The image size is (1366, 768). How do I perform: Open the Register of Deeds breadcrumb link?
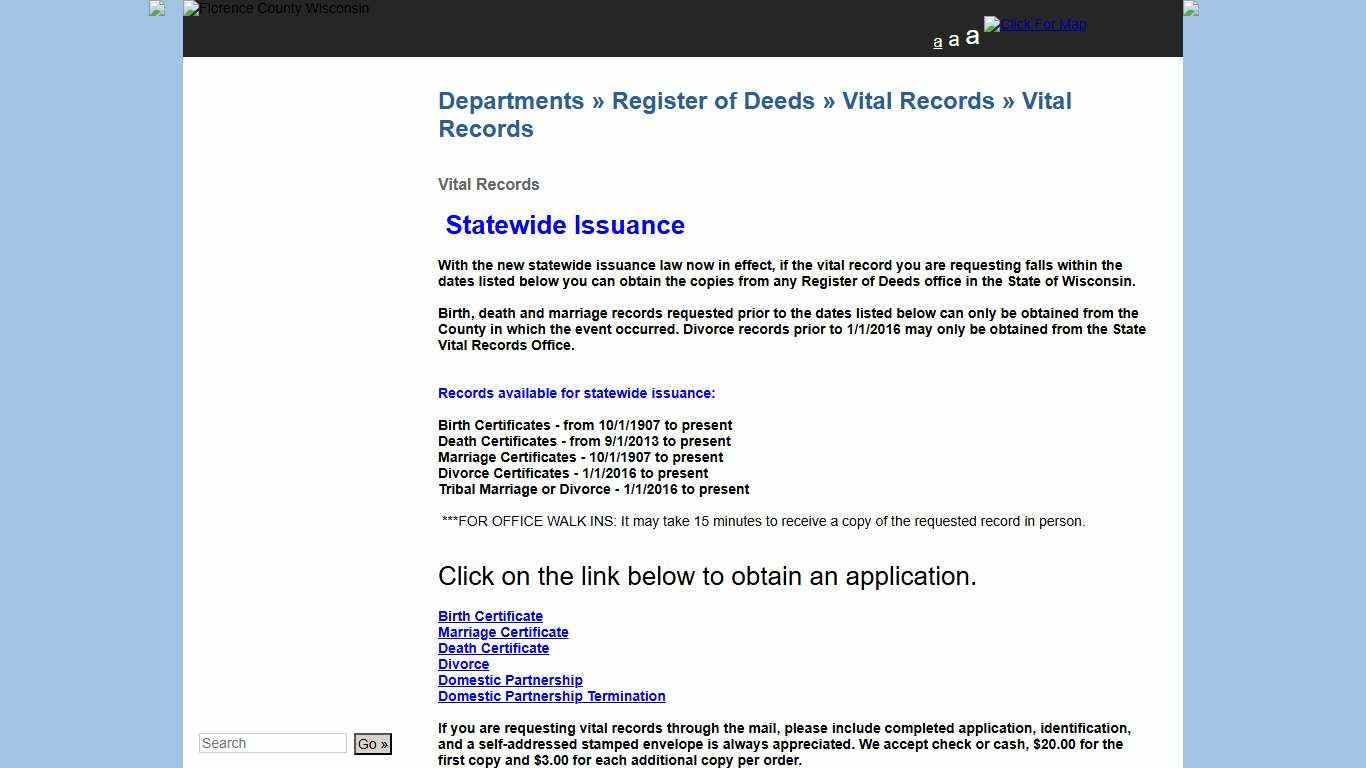point(713,101)
